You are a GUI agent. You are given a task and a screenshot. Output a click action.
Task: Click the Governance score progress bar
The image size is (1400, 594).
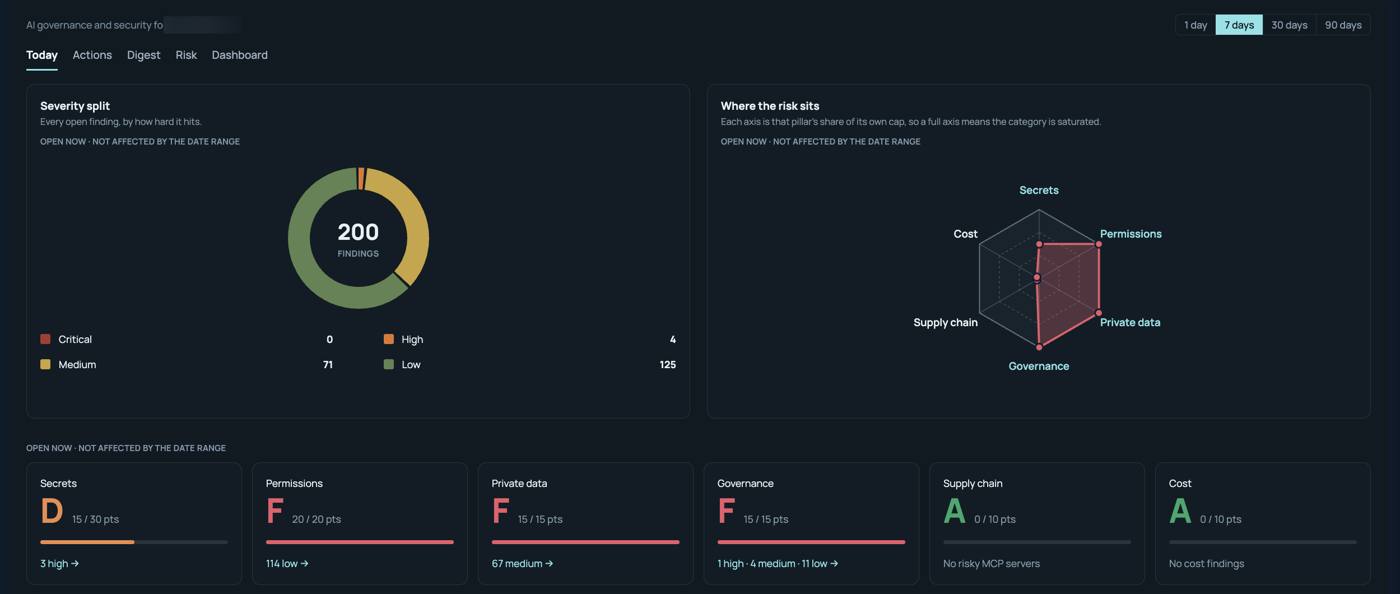point(812,542)
